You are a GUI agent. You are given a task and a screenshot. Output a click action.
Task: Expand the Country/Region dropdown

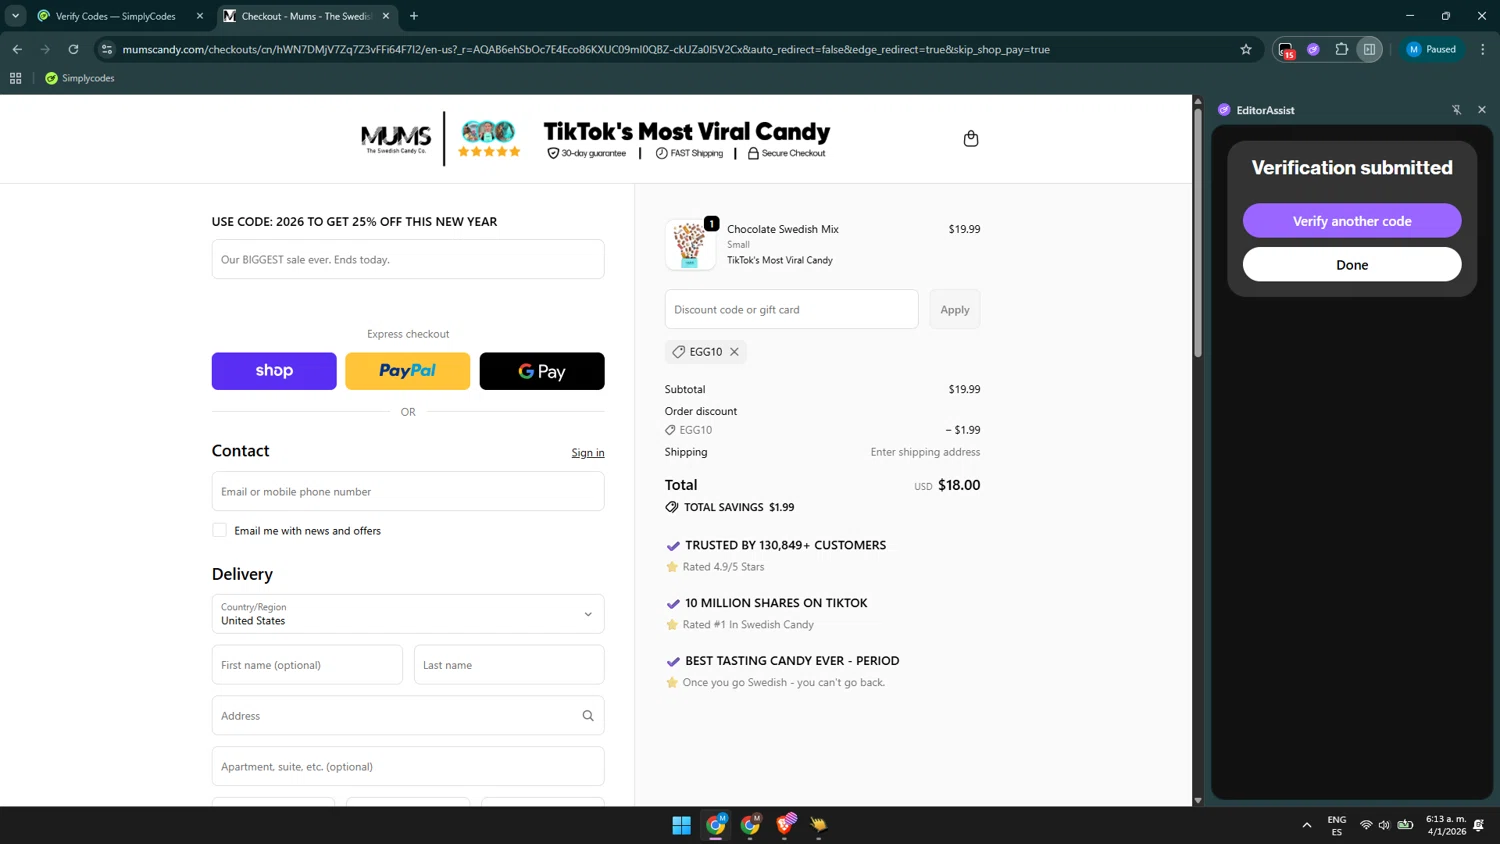tap(408, 614)
